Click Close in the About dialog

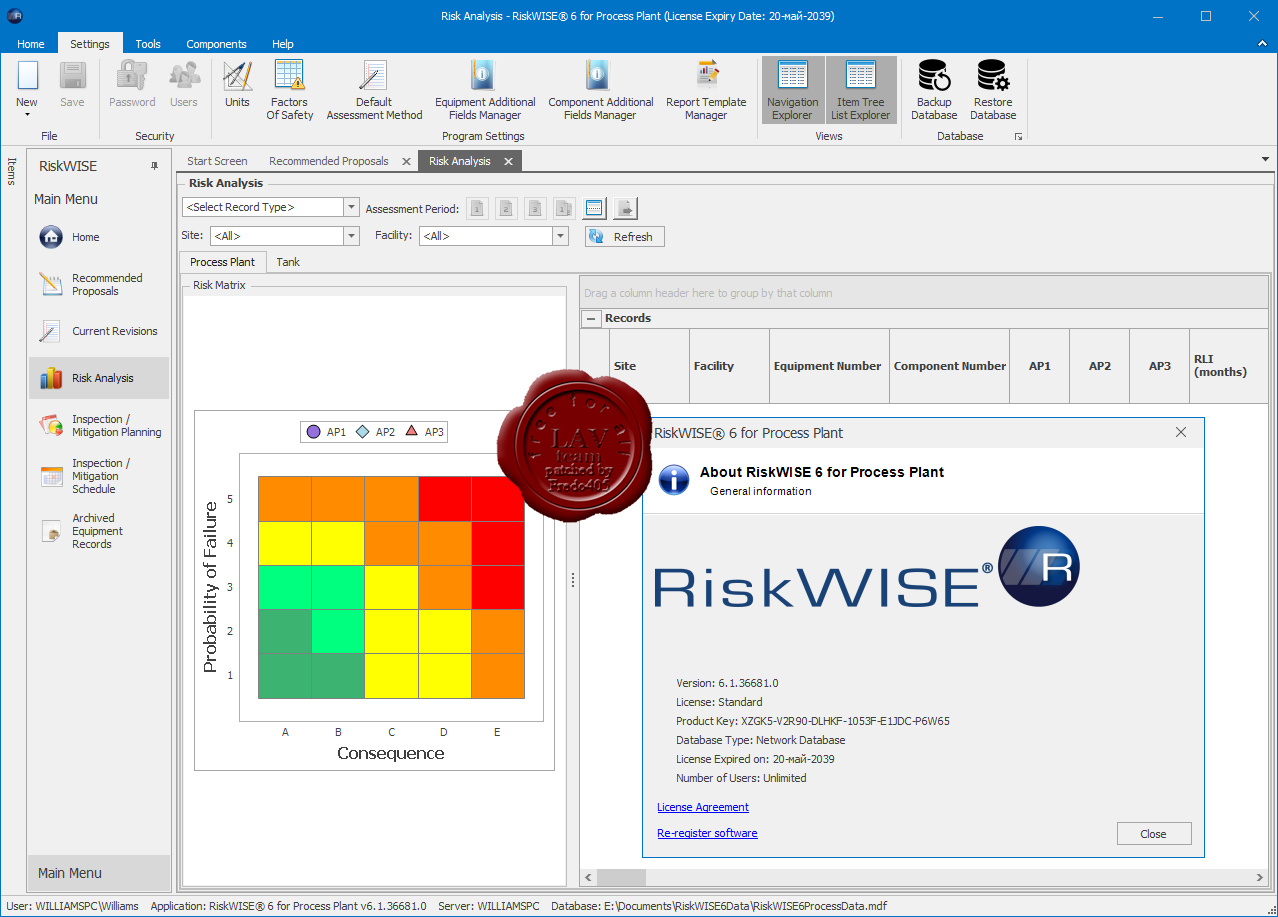pyautogui.click(x=1153, y=834)
